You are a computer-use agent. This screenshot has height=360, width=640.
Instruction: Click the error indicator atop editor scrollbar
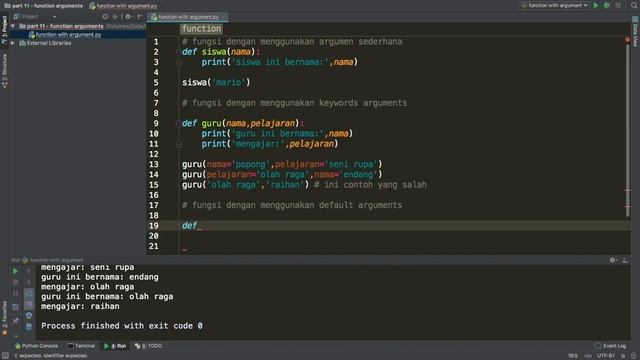[x=627, y=40]
